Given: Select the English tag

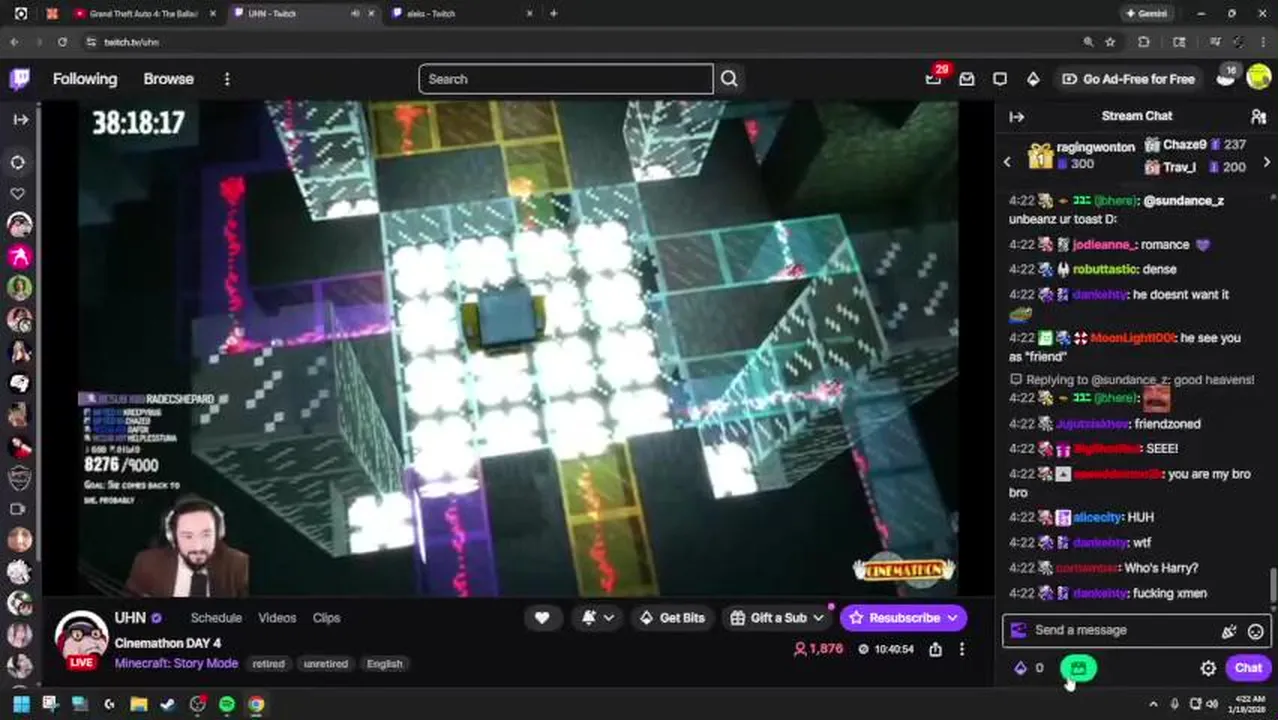Looking at the screenshot, I should (x=384, y=664).
